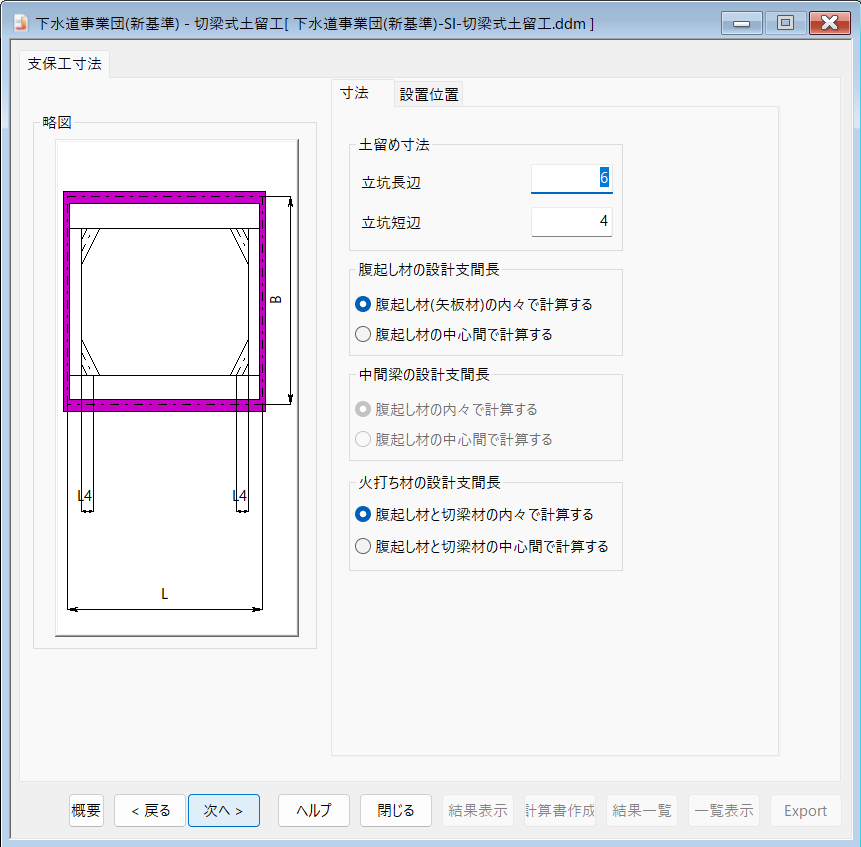This screenshot has width=861, height=847.
Task: Choose 腹起し材と切梁材の中心間で計算する option
Action: [x=363, y=546]
